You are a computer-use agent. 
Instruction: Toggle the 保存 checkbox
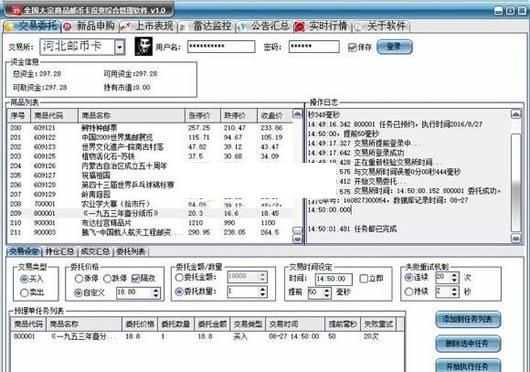point(352,47)
